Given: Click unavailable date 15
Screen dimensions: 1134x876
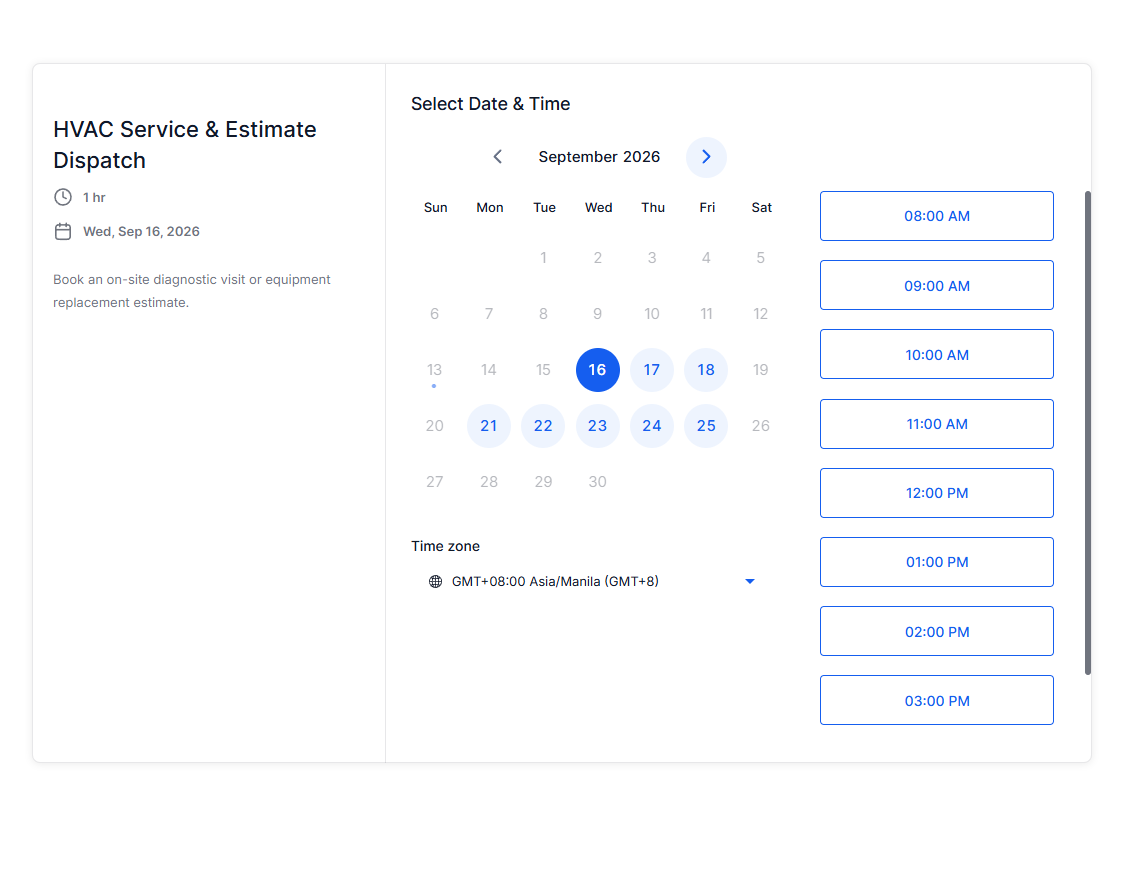Looking at the screenshot, I should coord(543,370).
